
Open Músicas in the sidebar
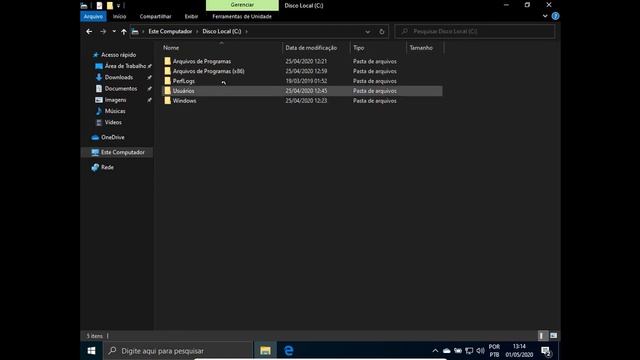[x=115, y=111]
